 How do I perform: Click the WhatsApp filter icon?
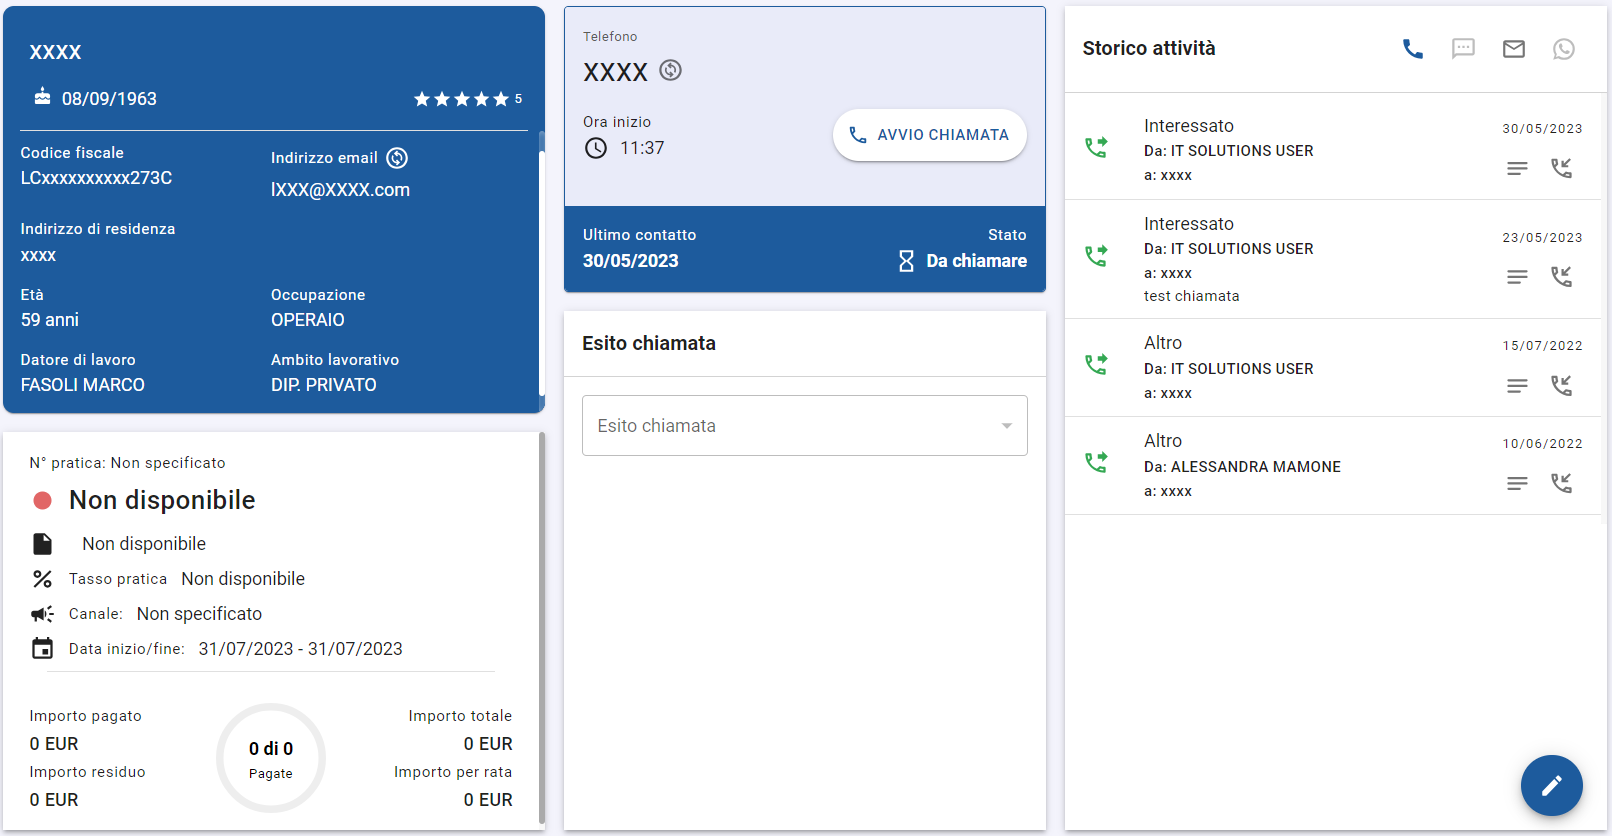1563,49
